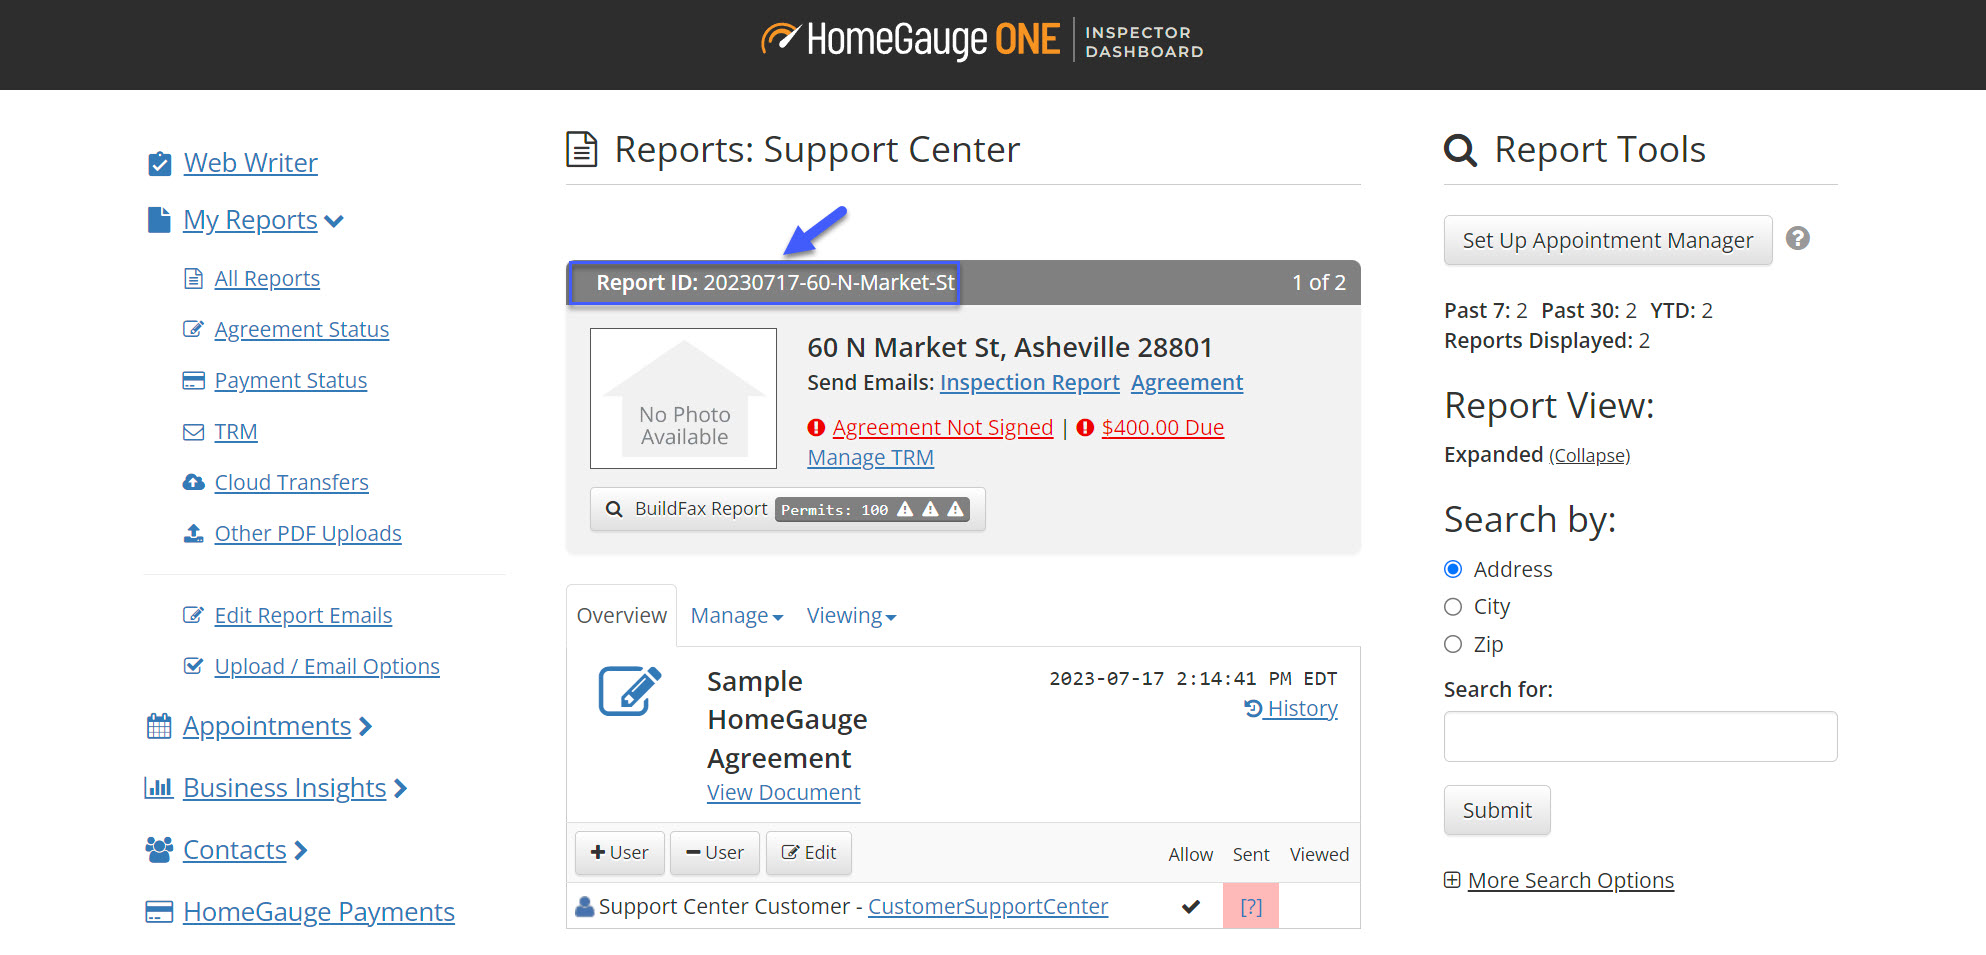Click the Appointments calendar icon
The image size is (1986, 955).
click(x=159, y=726)
